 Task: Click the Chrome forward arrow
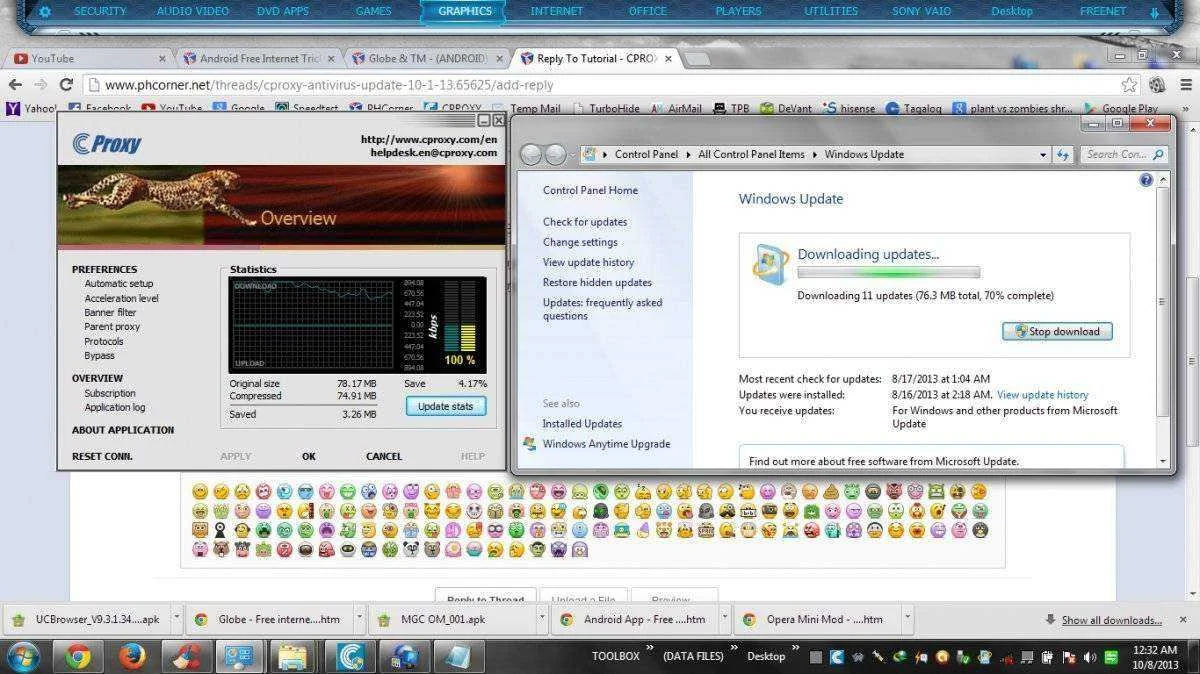[40, 85]
